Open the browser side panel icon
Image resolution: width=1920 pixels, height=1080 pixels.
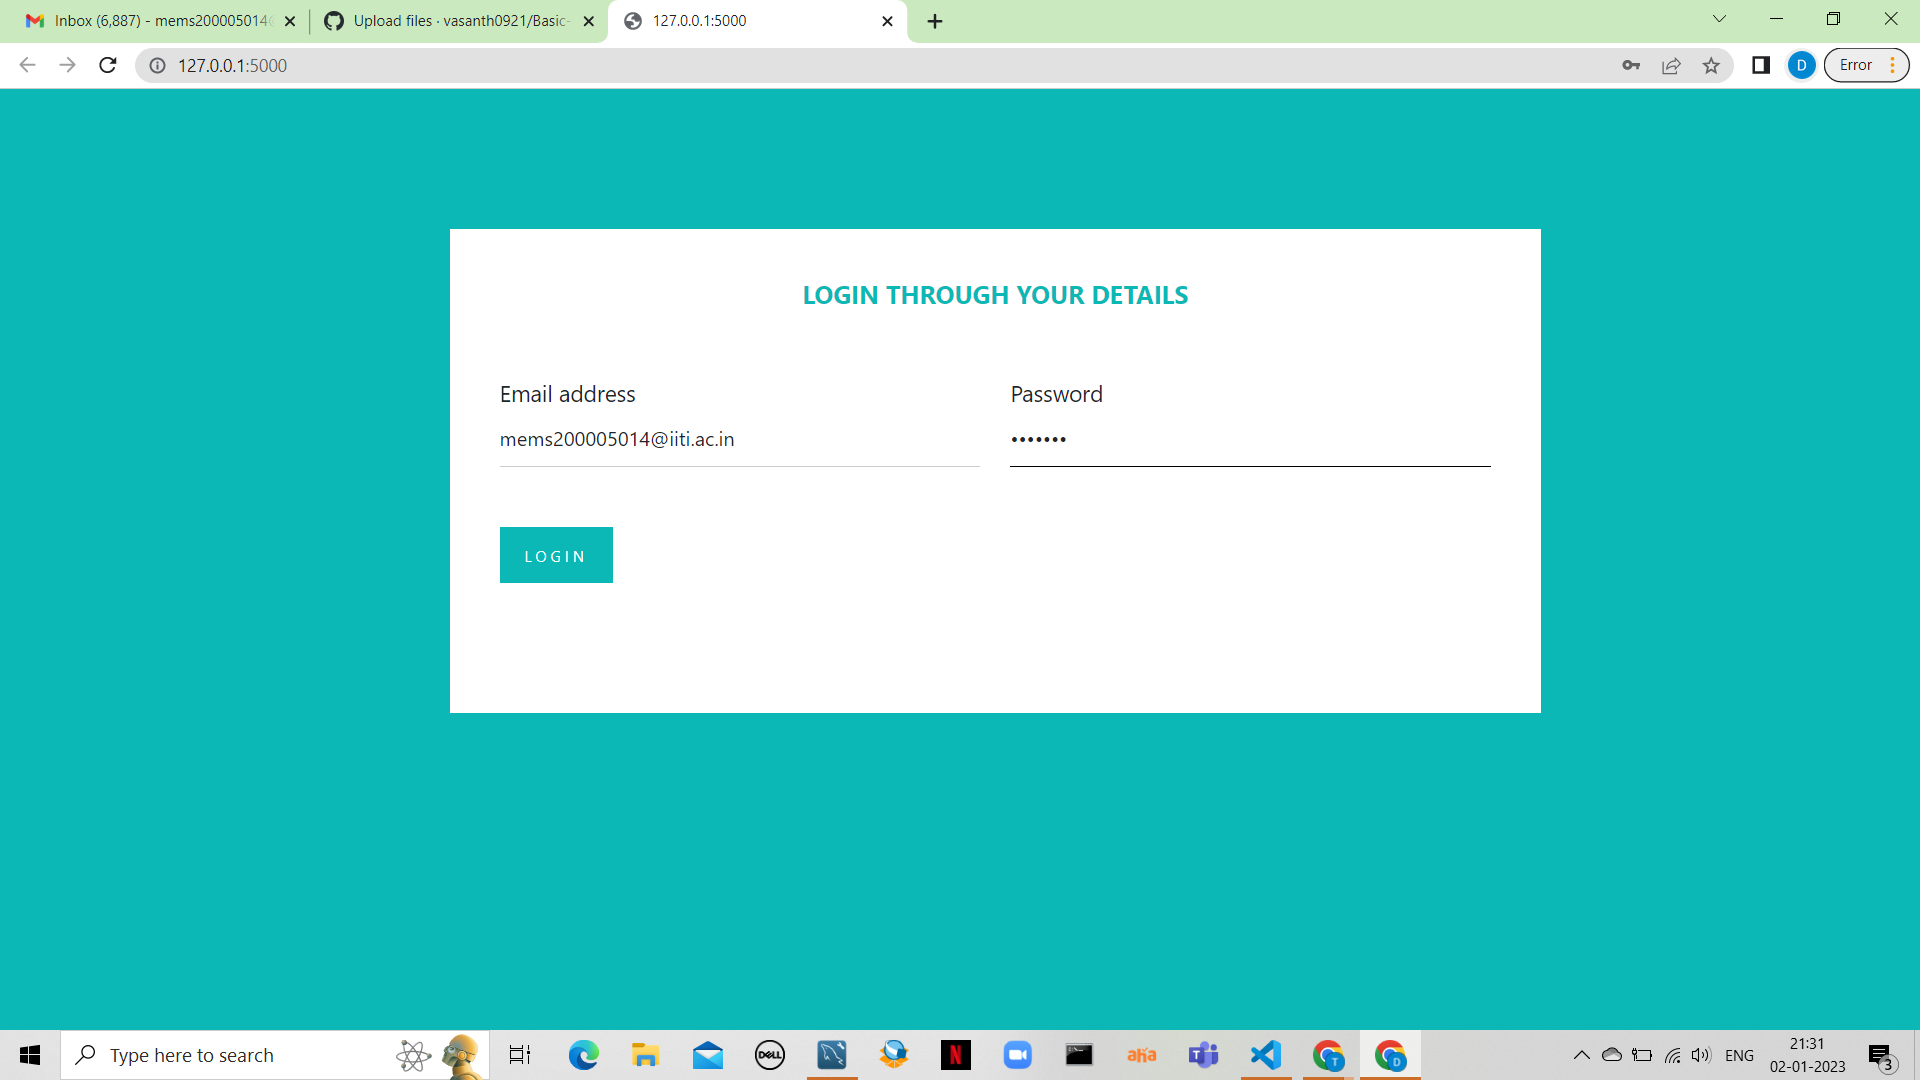[1761, 65]
